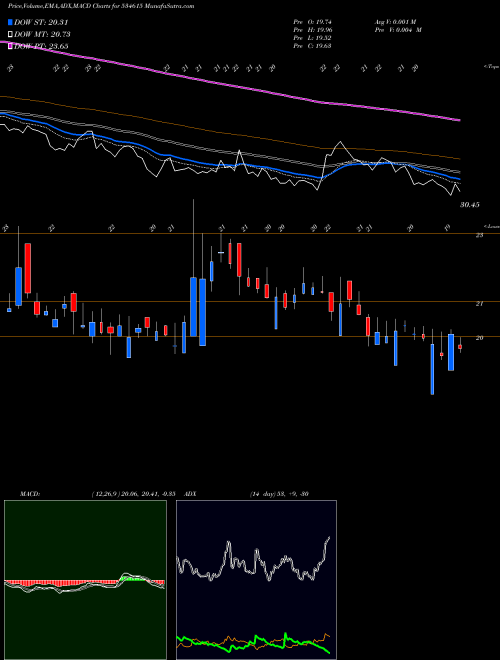Click the white DOW MT legend swatch
This screenshot has height=660, width=500.
(10, 35)
